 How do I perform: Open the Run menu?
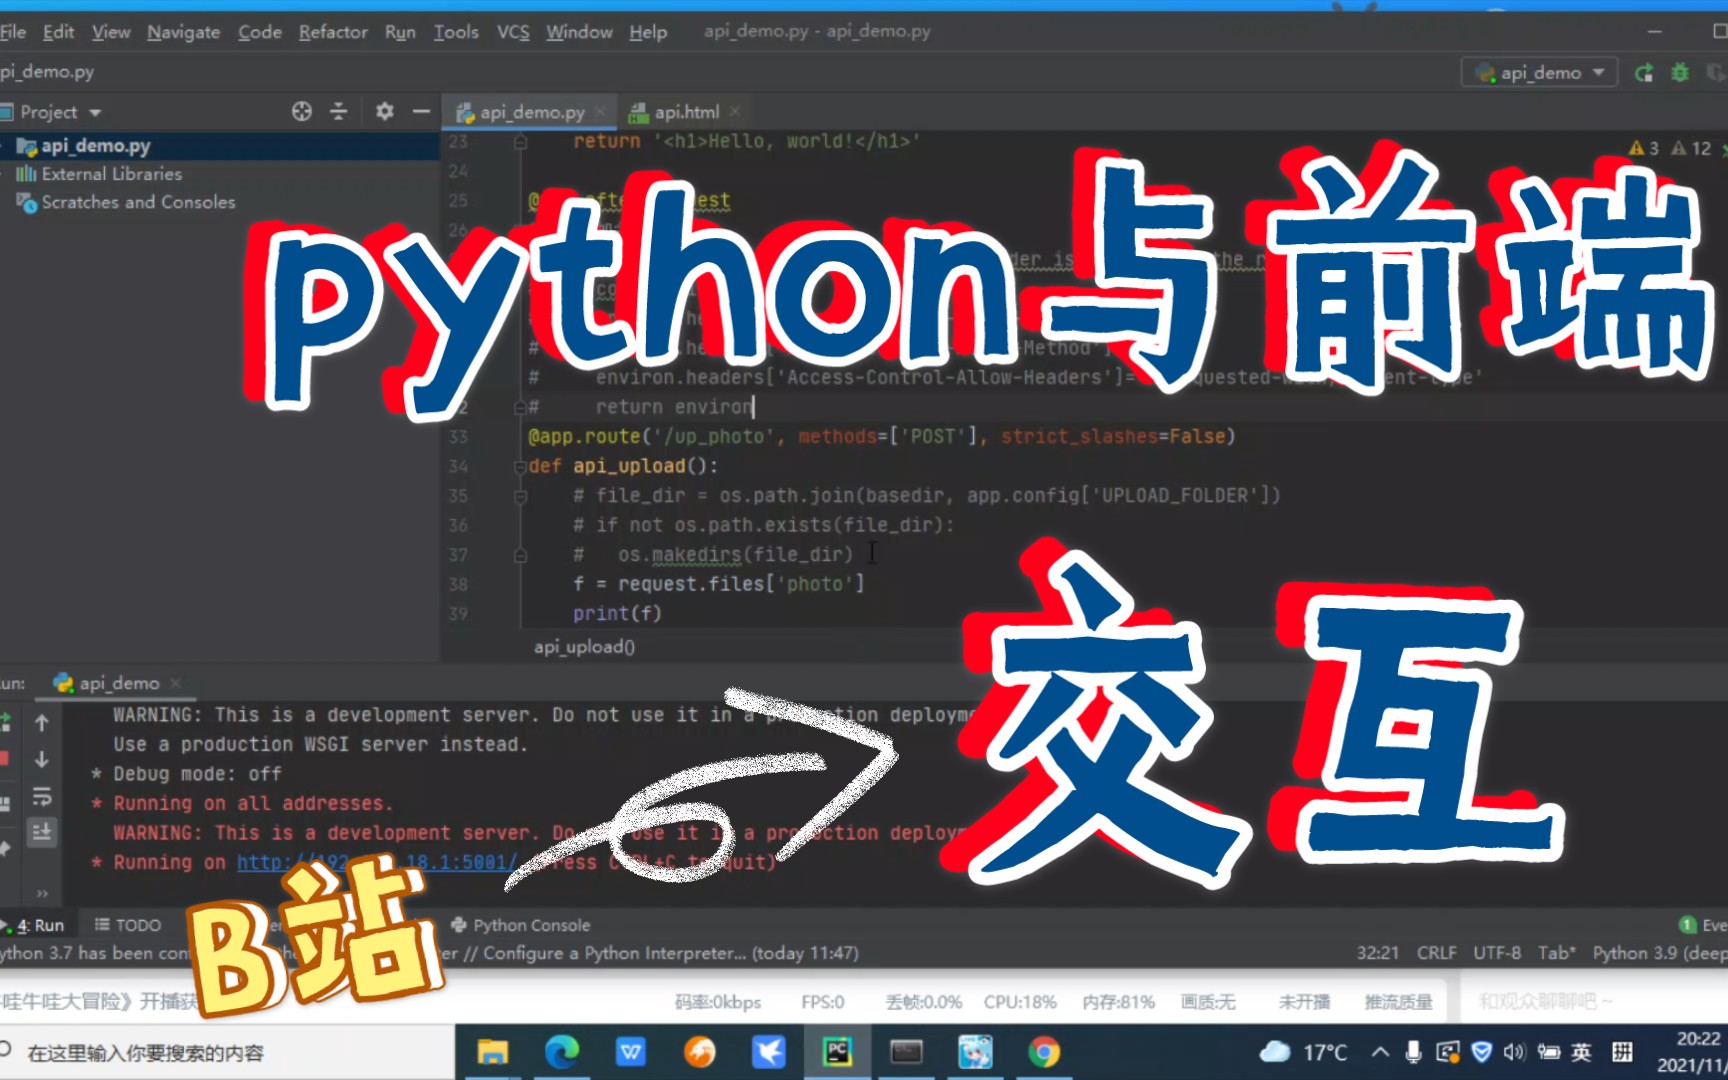(400, 32)
